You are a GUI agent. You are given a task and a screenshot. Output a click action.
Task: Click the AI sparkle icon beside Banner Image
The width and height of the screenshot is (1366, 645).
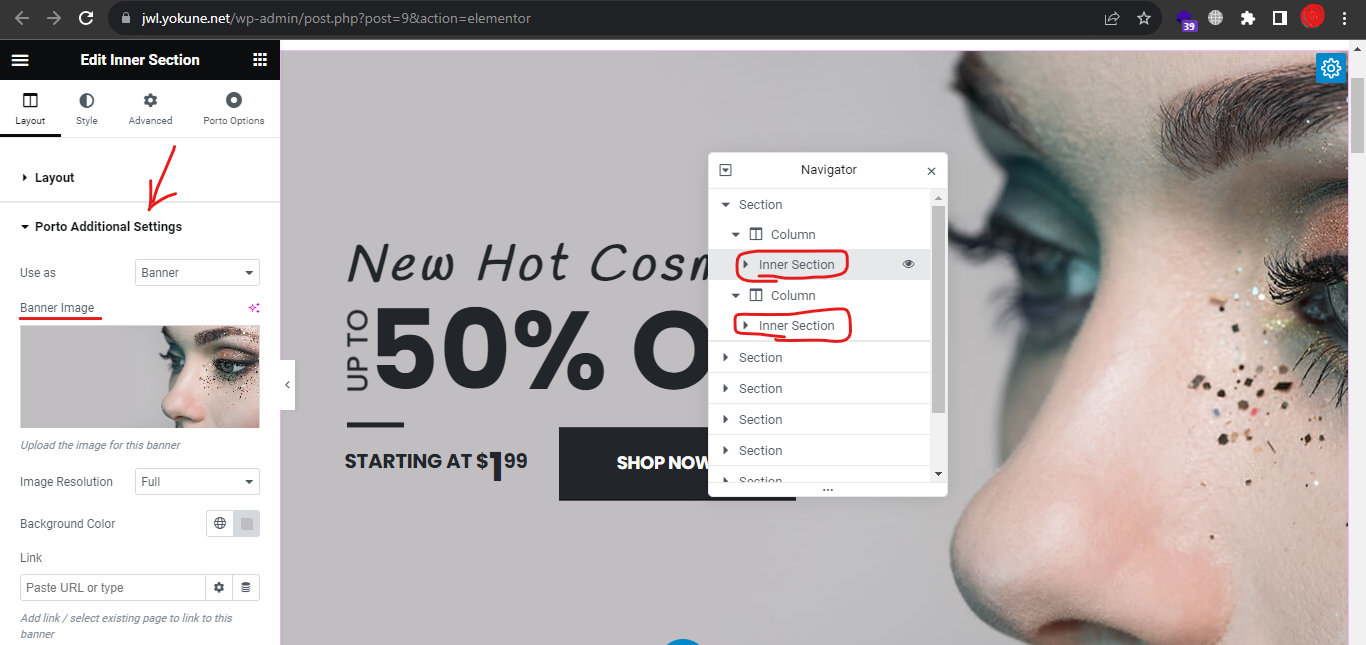254,308
